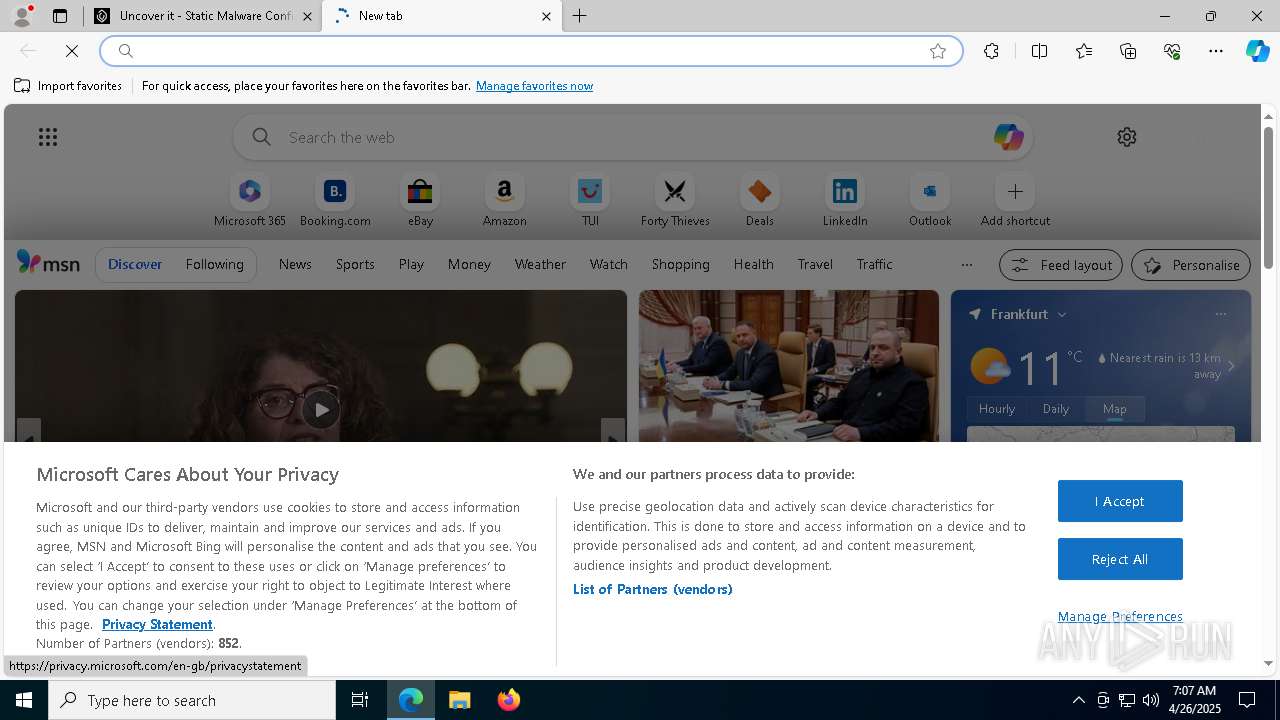The width and height of the screenshot is (1280, 720).
Task: Stop loading the page
Action: (72, 51)
